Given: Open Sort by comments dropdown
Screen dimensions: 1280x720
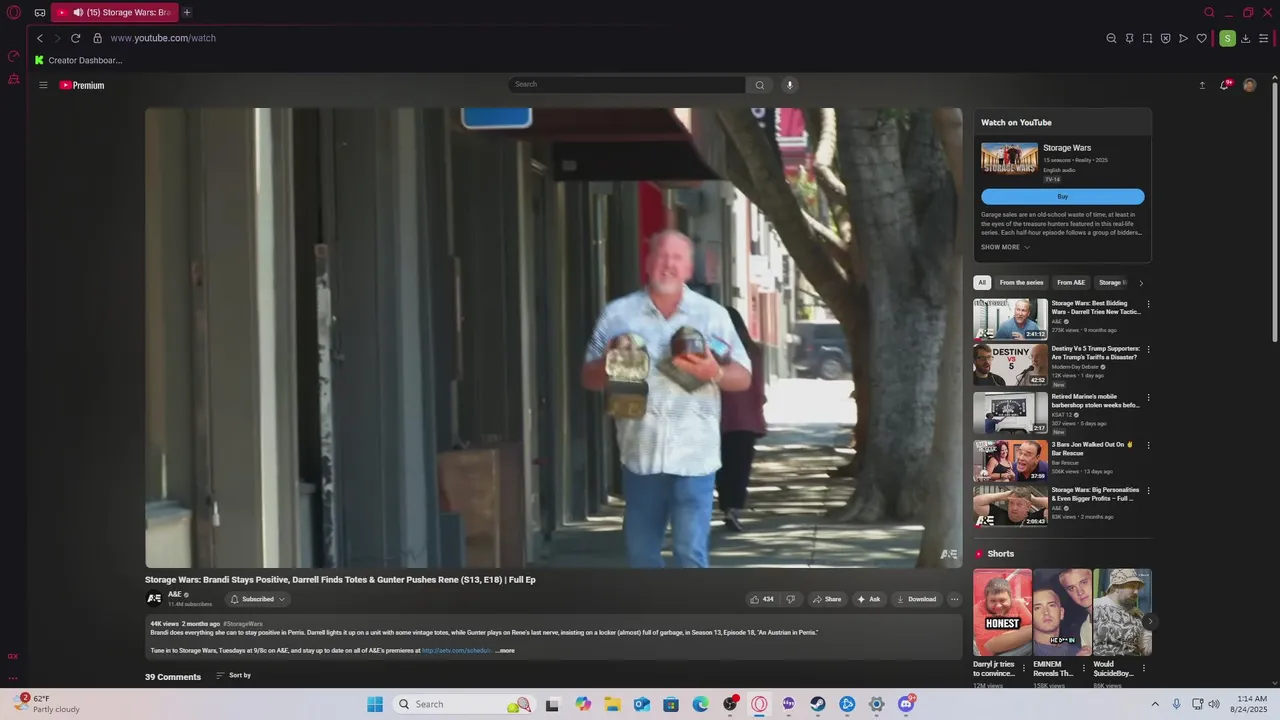Looking at the screenshot, I should click(233, 676).
